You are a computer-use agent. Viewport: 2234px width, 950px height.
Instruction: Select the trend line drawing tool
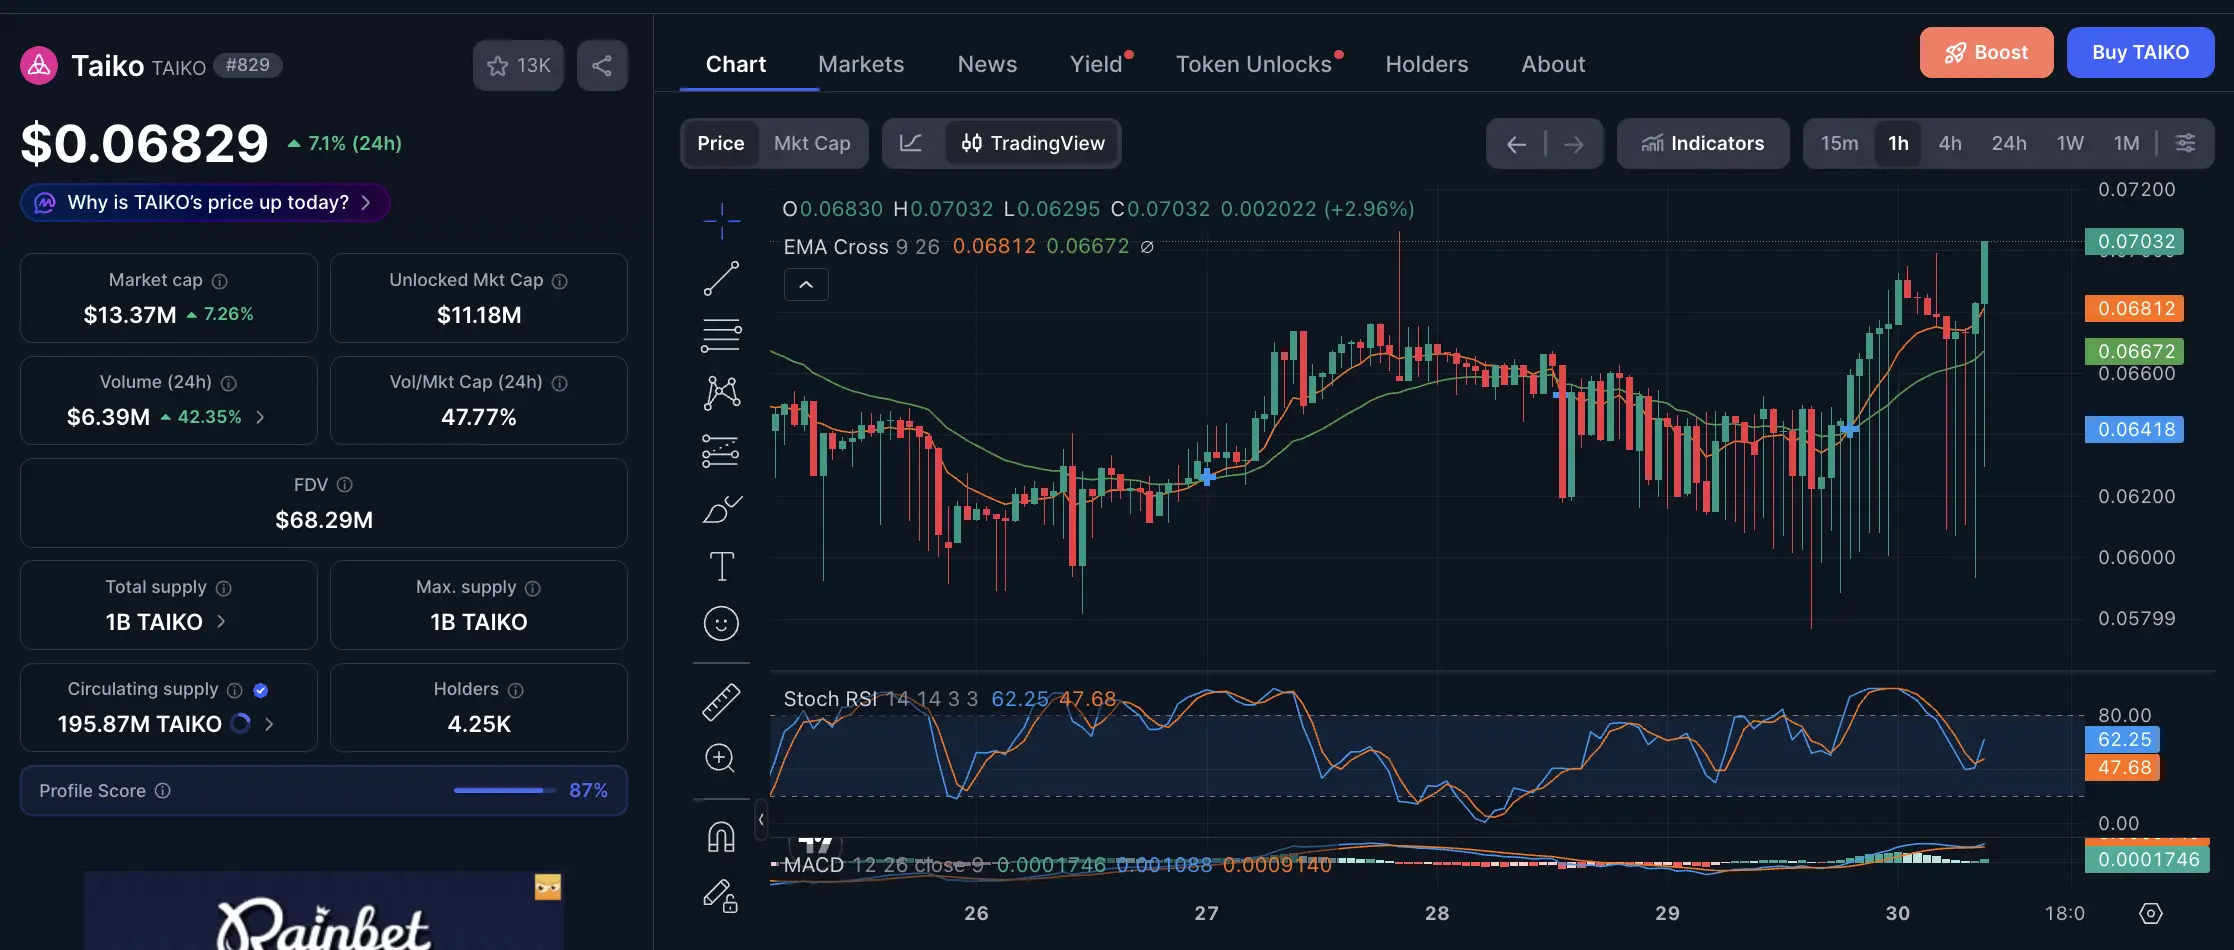pyautogui.click(x=721, y=279)
